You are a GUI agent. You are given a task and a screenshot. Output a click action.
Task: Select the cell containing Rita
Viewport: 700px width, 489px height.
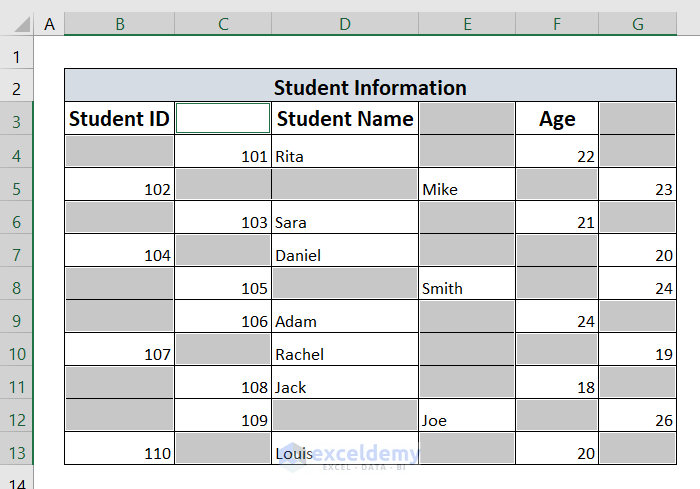[344, 155]
